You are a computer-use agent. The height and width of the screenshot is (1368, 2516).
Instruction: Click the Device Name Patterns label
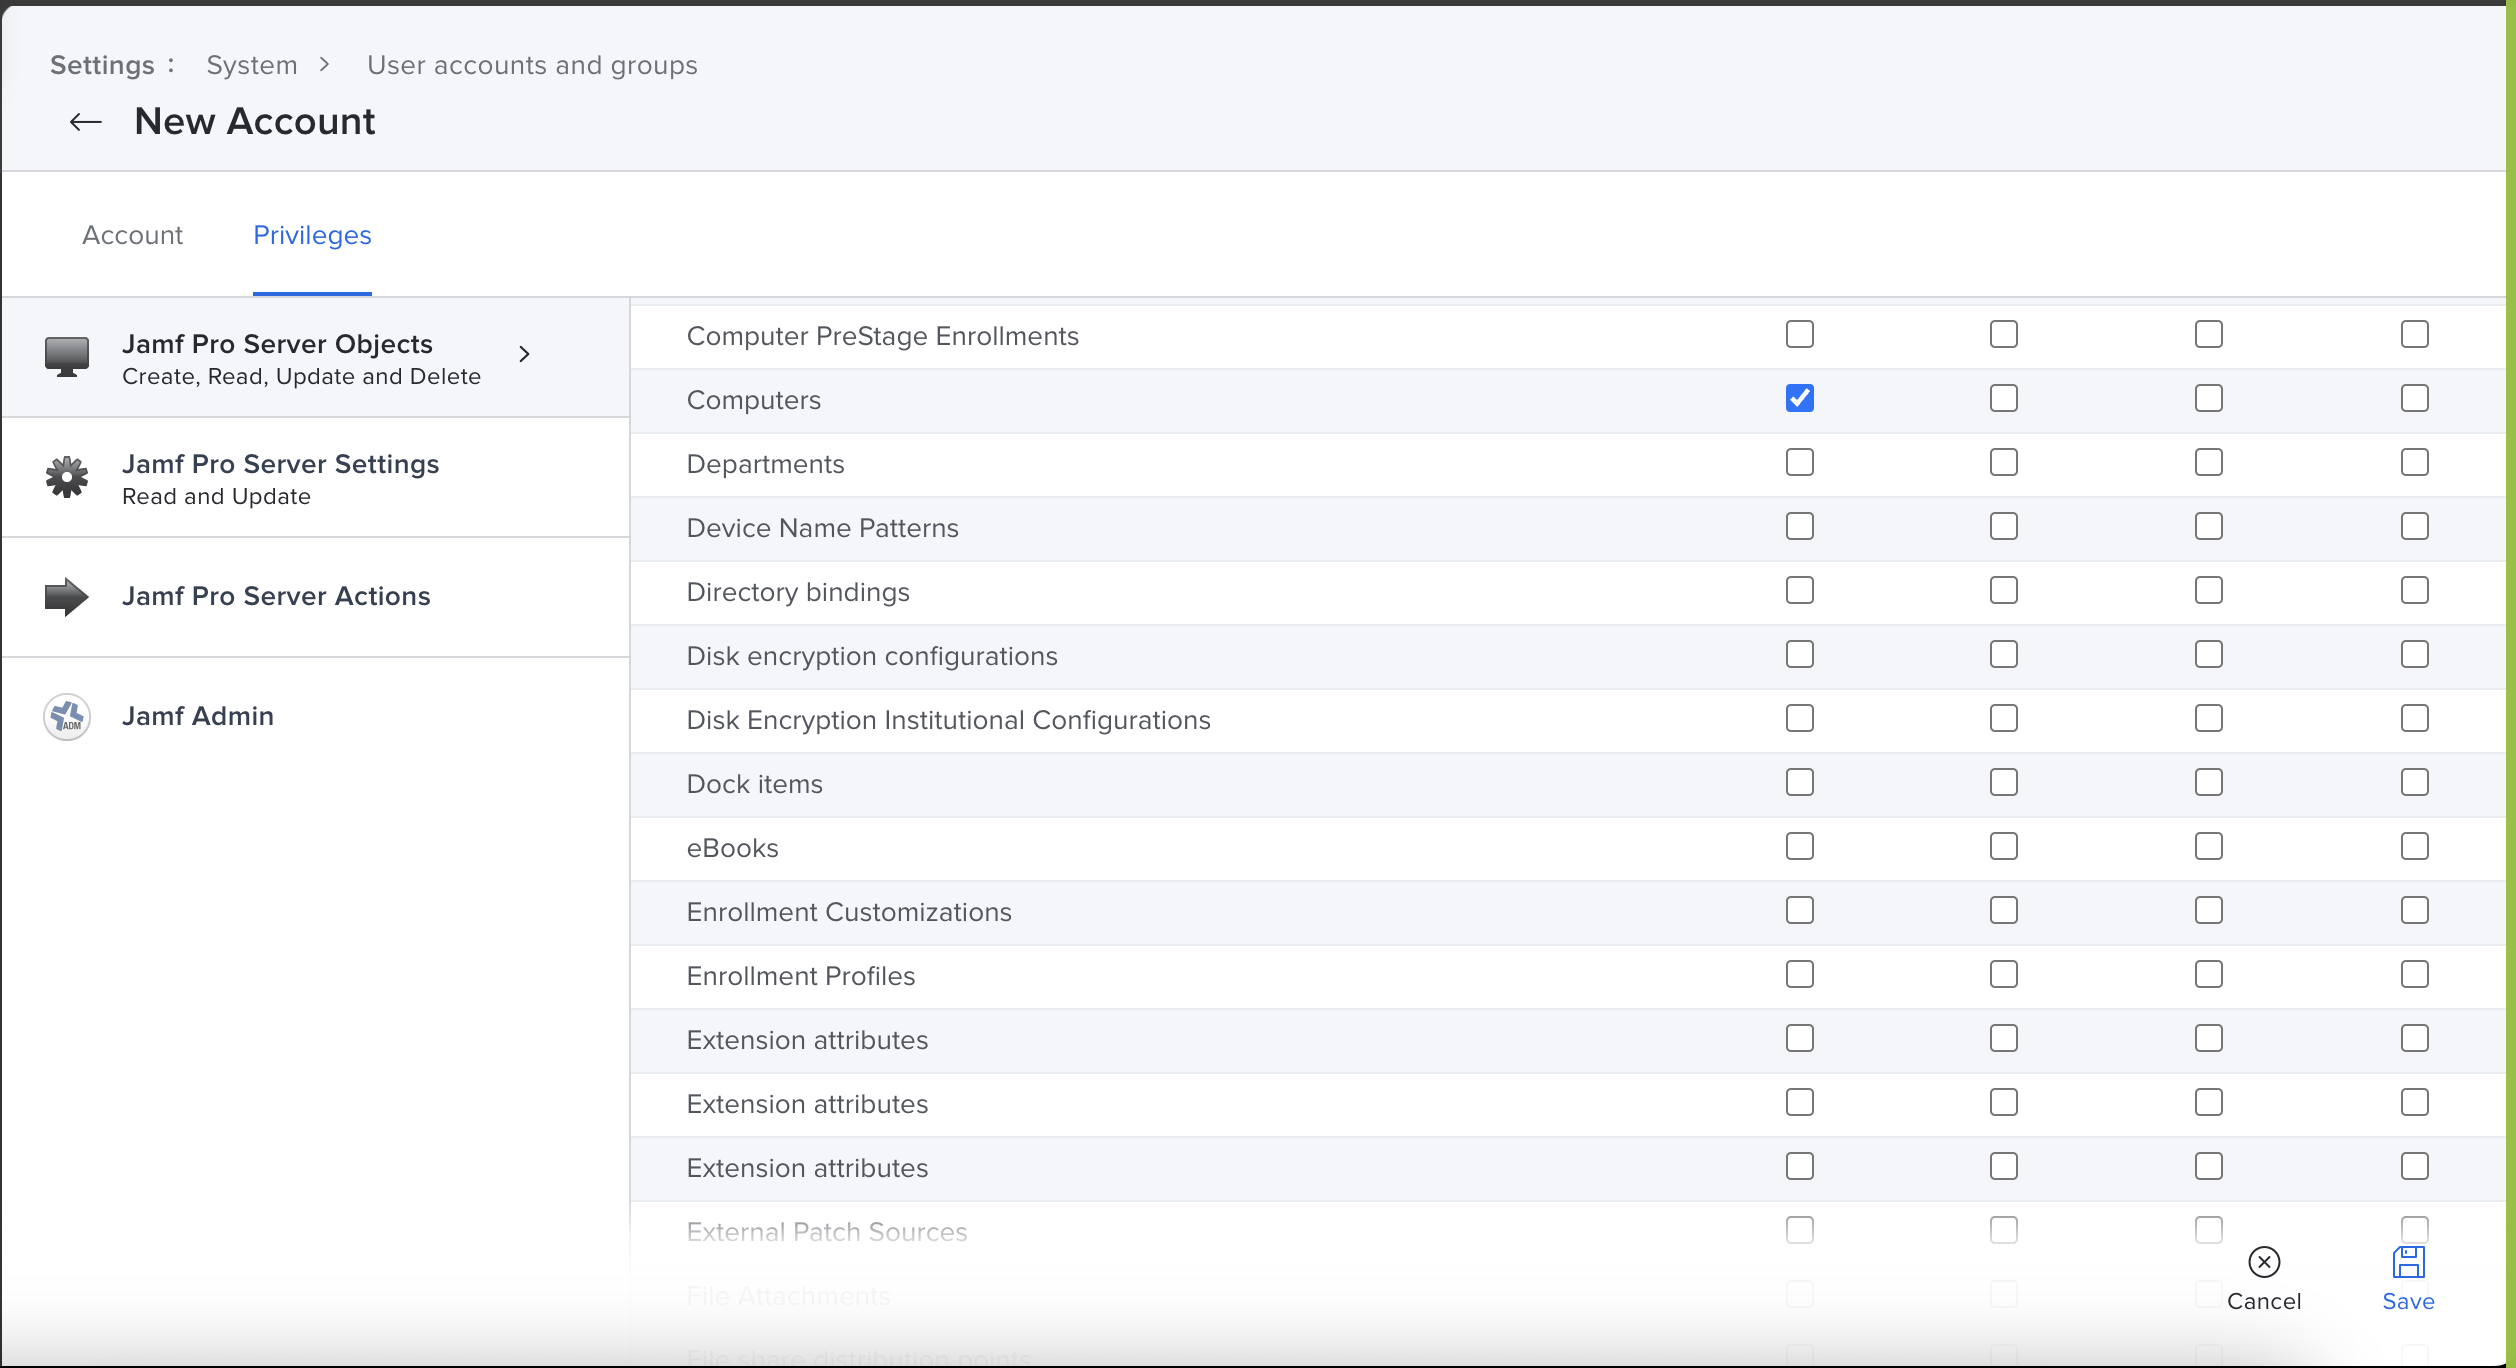(x=822, y=528)
